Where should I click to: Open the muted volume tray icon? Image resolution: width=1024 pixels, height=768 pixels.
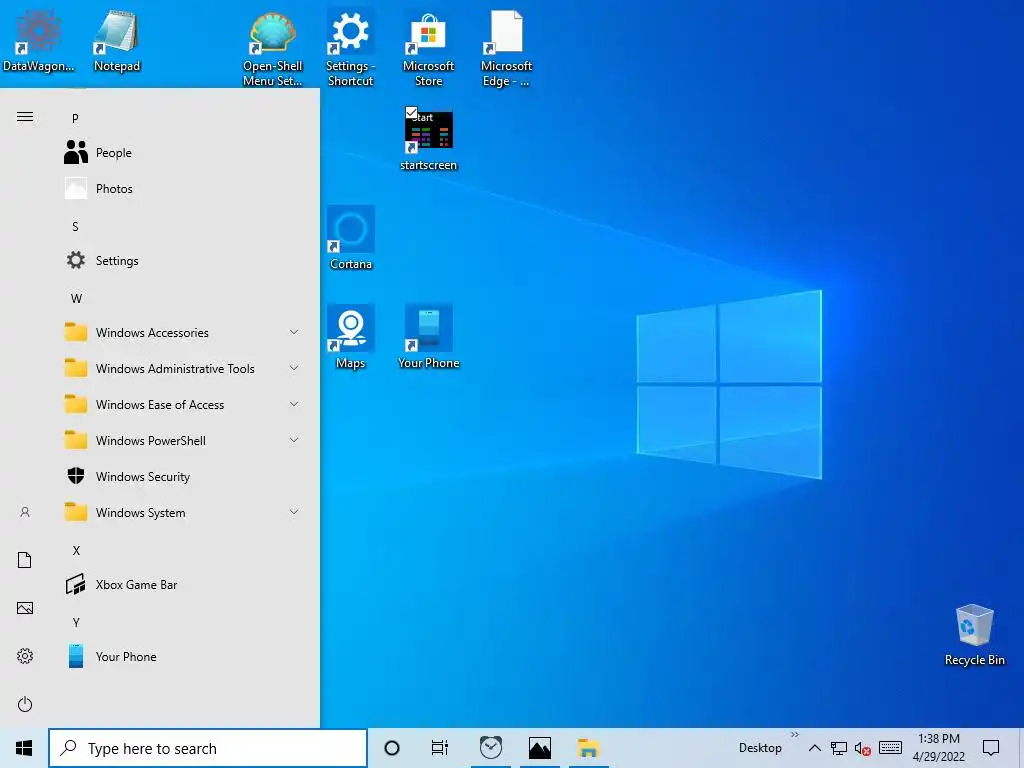point(863,748)
